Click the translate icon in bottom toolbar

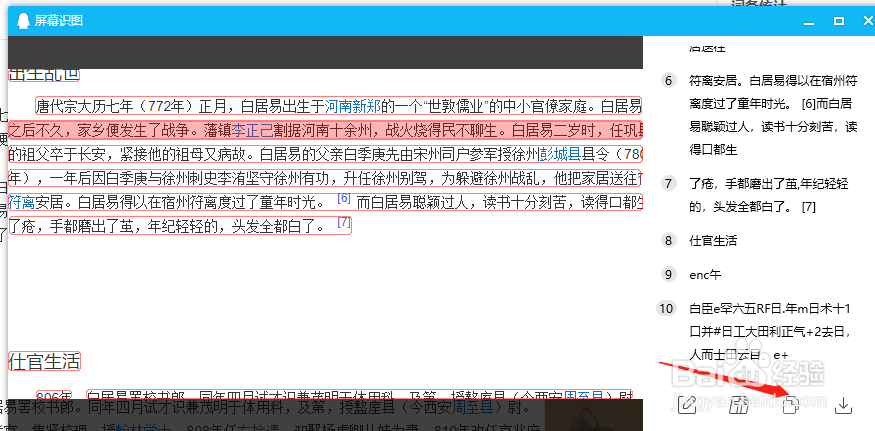tap(739, 406)
